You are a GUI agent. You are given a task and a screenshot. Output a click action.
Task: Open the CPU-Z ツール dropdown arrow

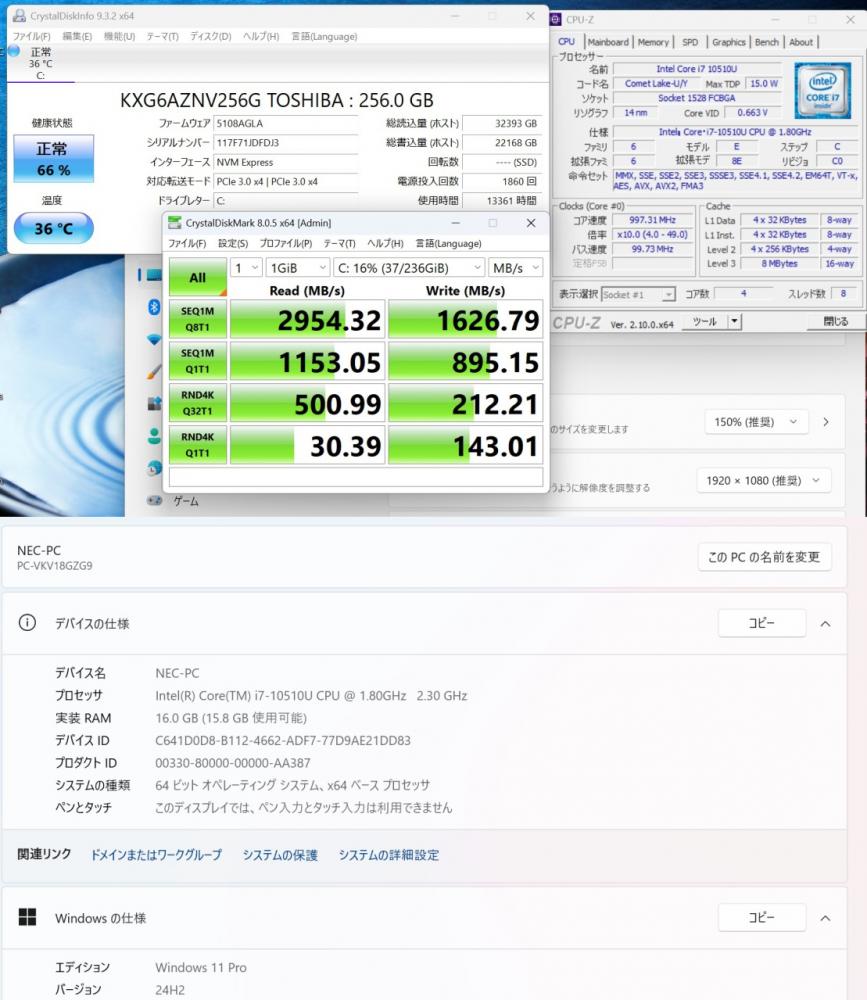point(735,321)
